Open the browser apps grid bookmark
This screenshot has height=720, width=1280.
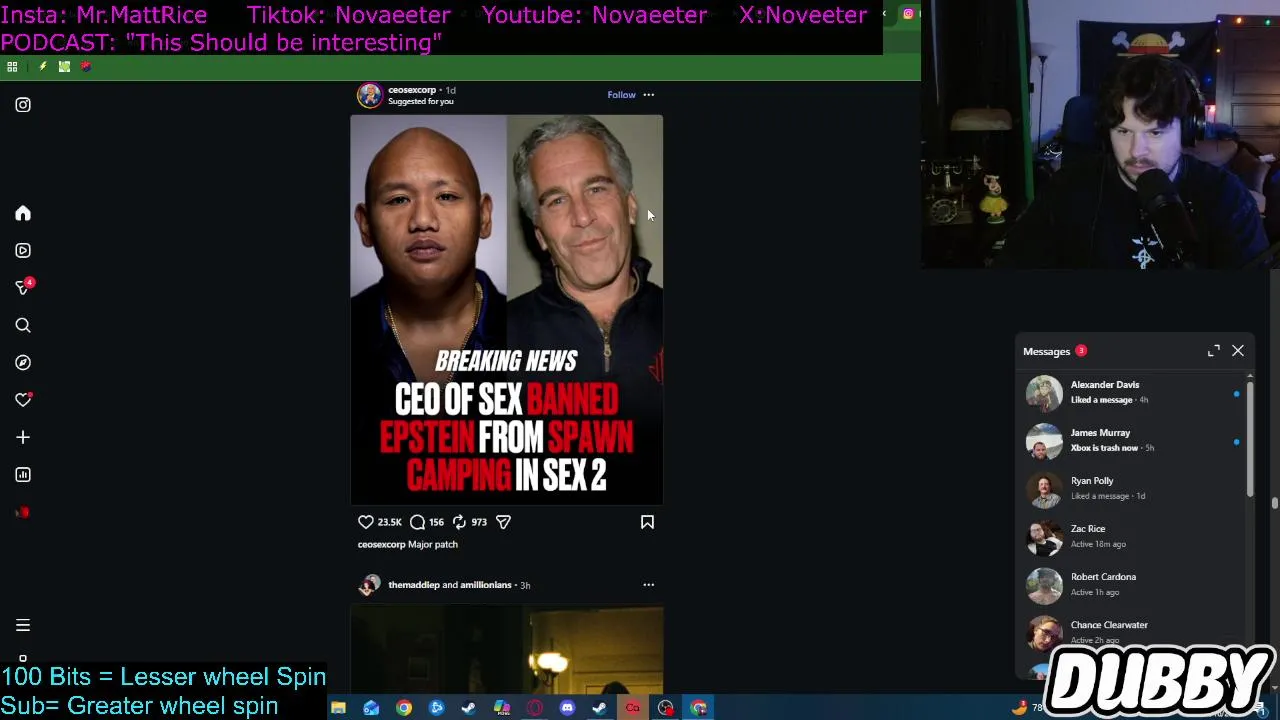coord(12,67)
